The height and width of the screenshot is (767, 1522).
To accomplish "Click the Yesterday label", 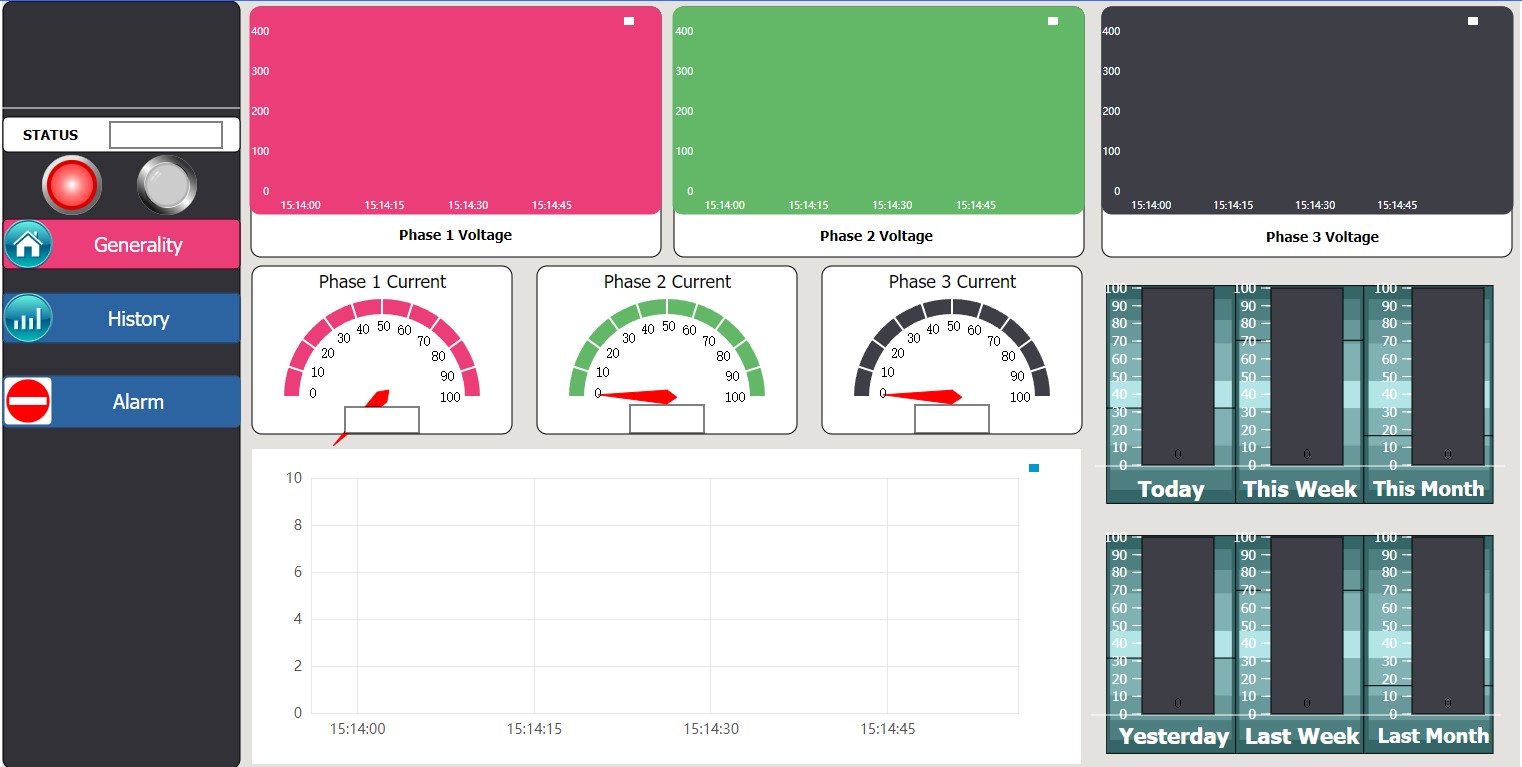I will click(x=1174, y=737).
